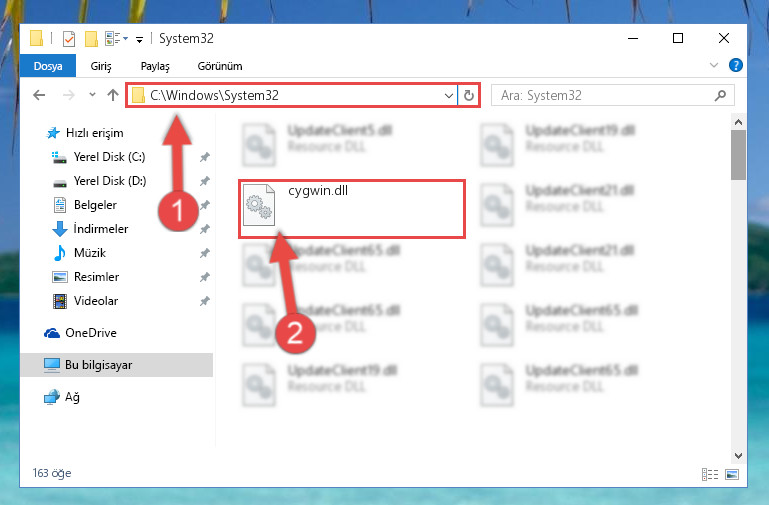Go forward with the right arrow

tap(69, 95)
